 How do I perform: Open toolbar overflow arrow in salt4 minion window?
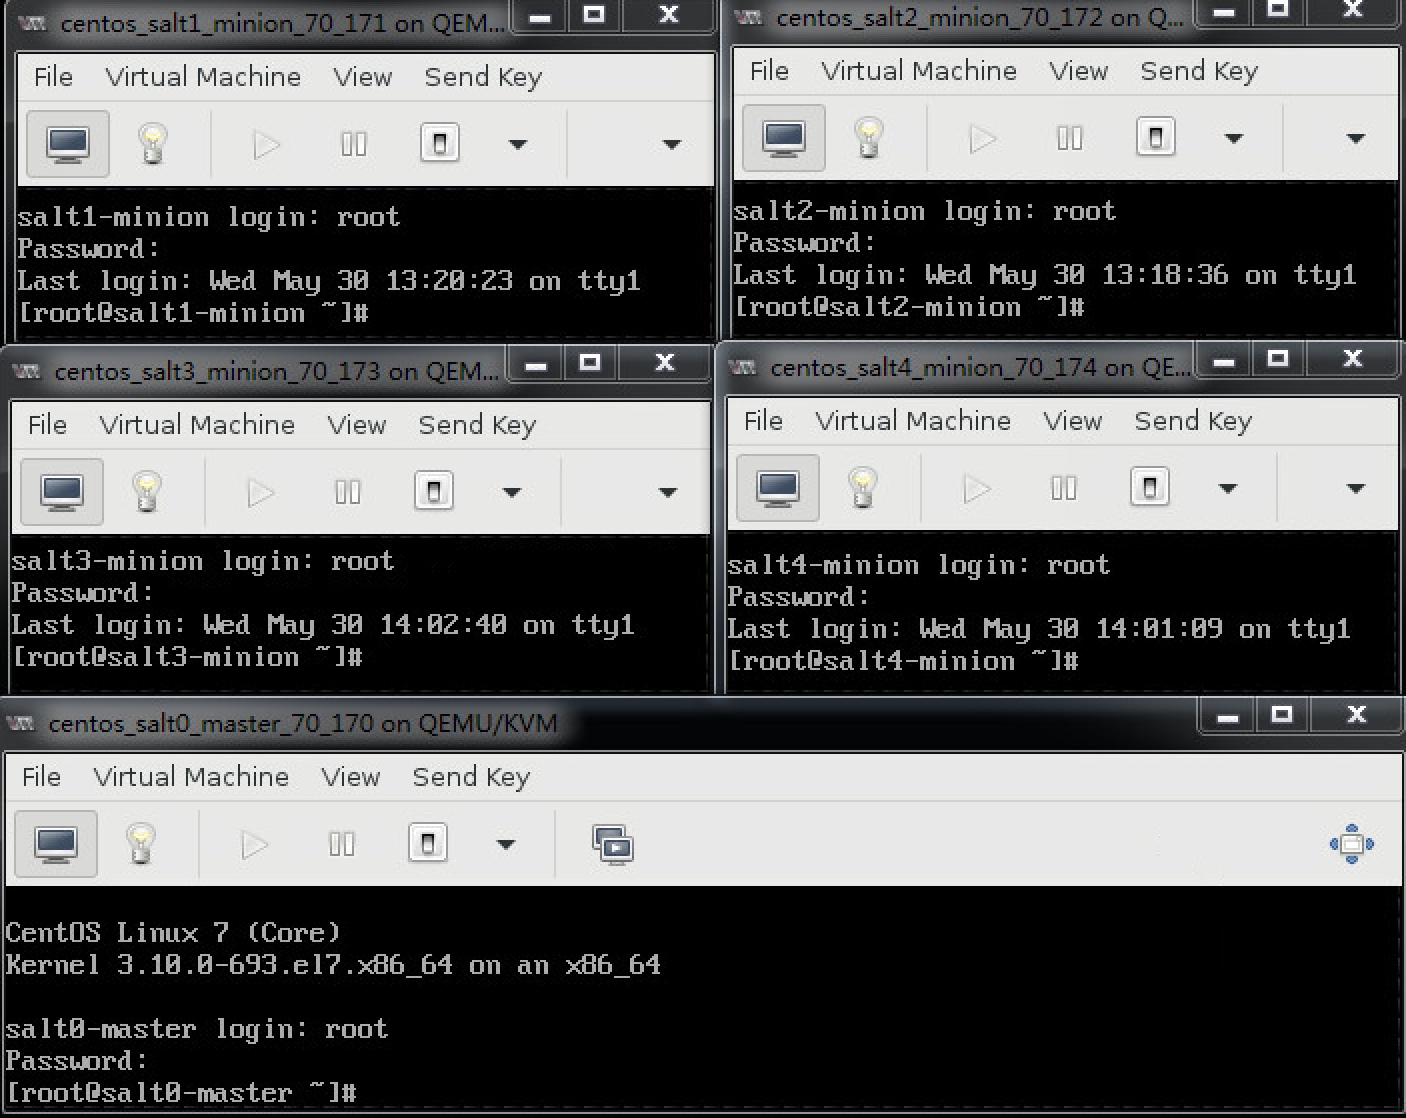(1356, 489)
